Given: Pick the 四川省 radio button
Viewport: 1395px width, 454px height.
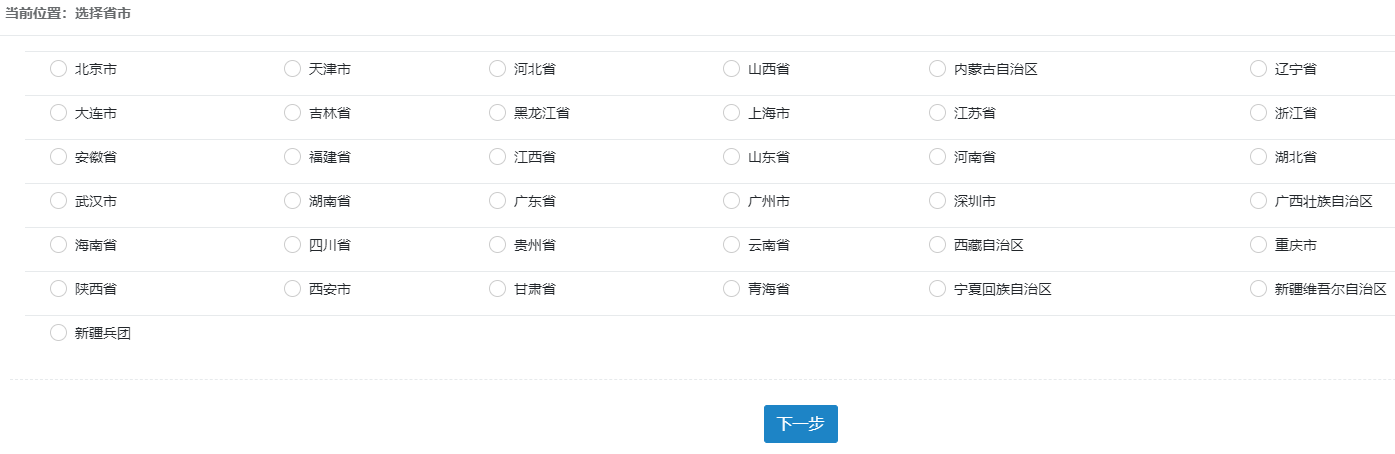Looking at the screenshot, I should click(x=292, y=245).
